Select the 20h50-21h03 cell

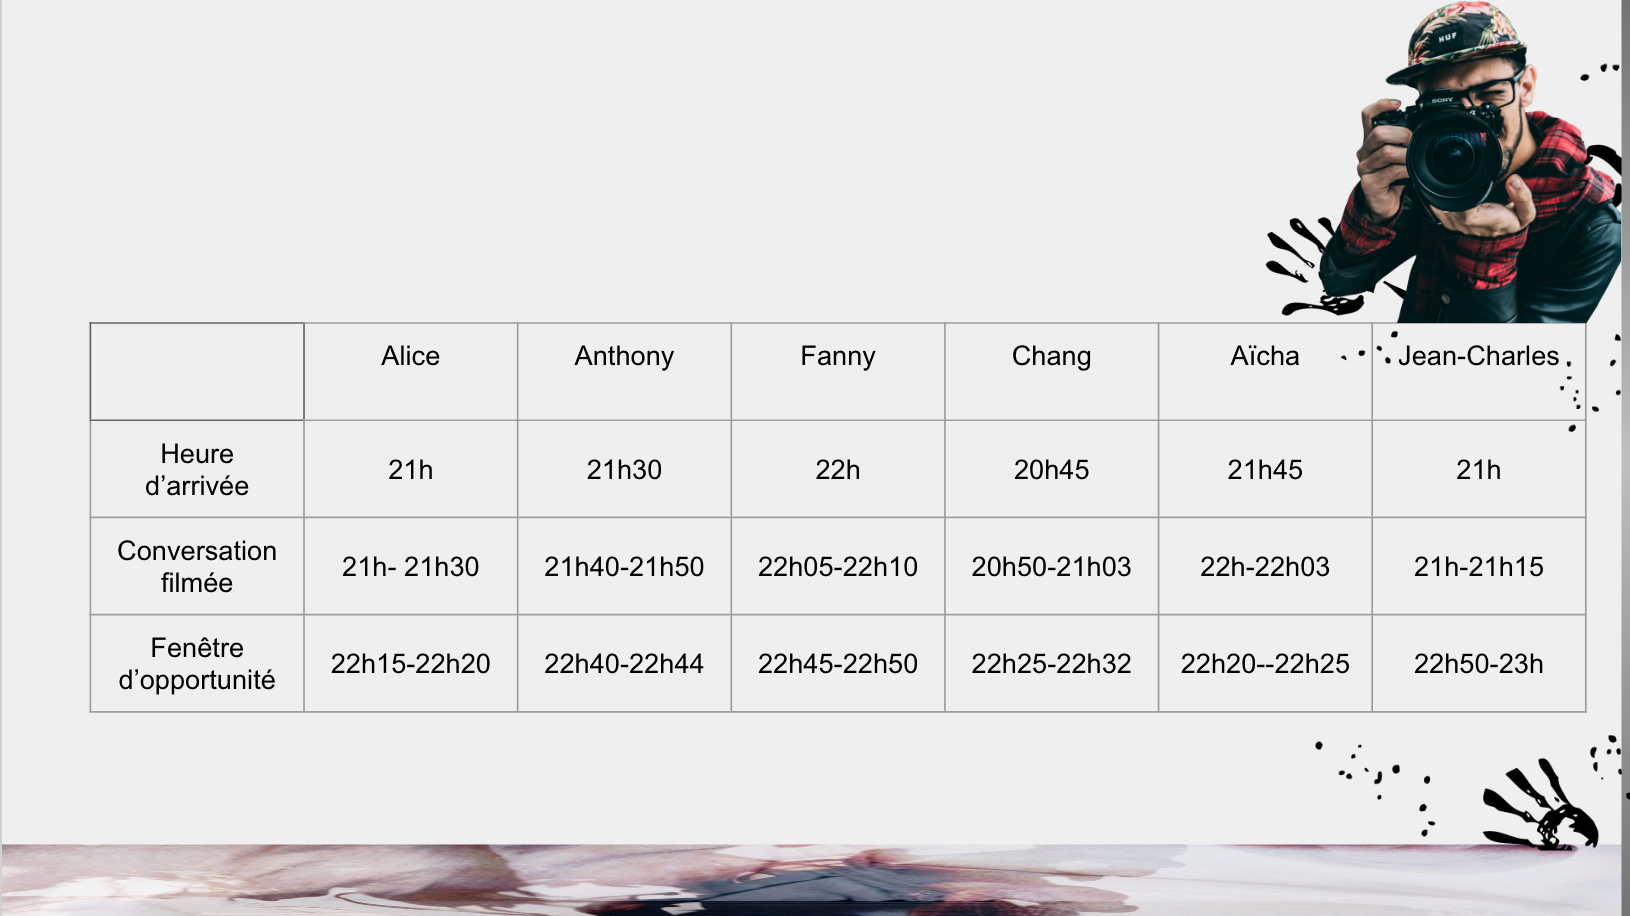click(x=1051, y=566)
